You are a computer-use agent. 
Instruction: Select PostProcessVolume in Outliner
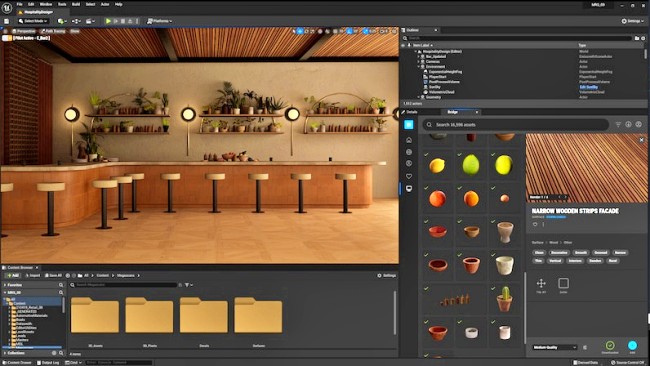[x=444, y=82]
